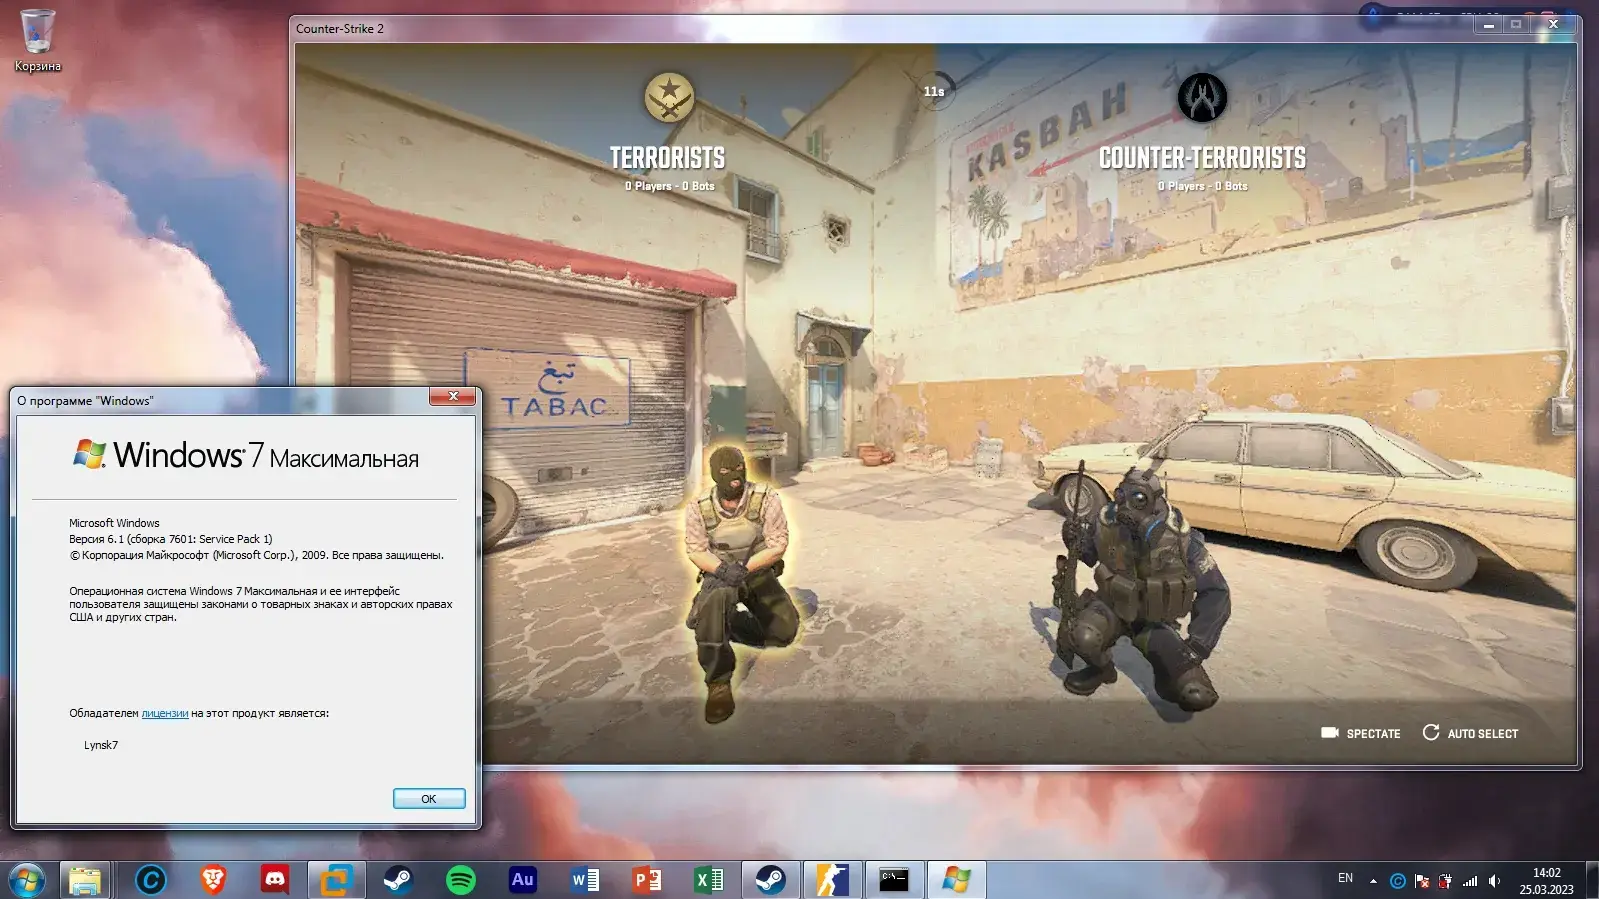The image size is (1599, 899).
Task: Show hidden tray icons arrow
Action: [1373, 881]
